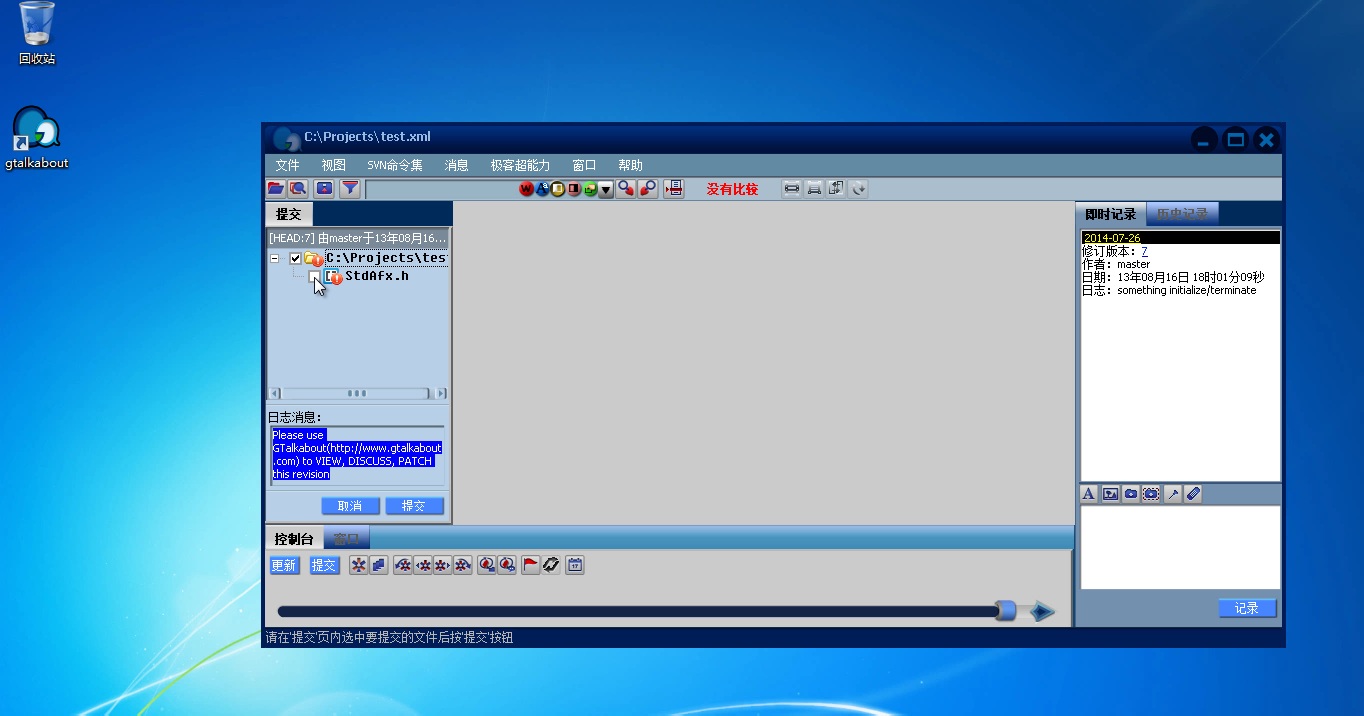Open the black dropdown arrow in toolbar
Screen dimensions: 1364x716
pos(606,189)
